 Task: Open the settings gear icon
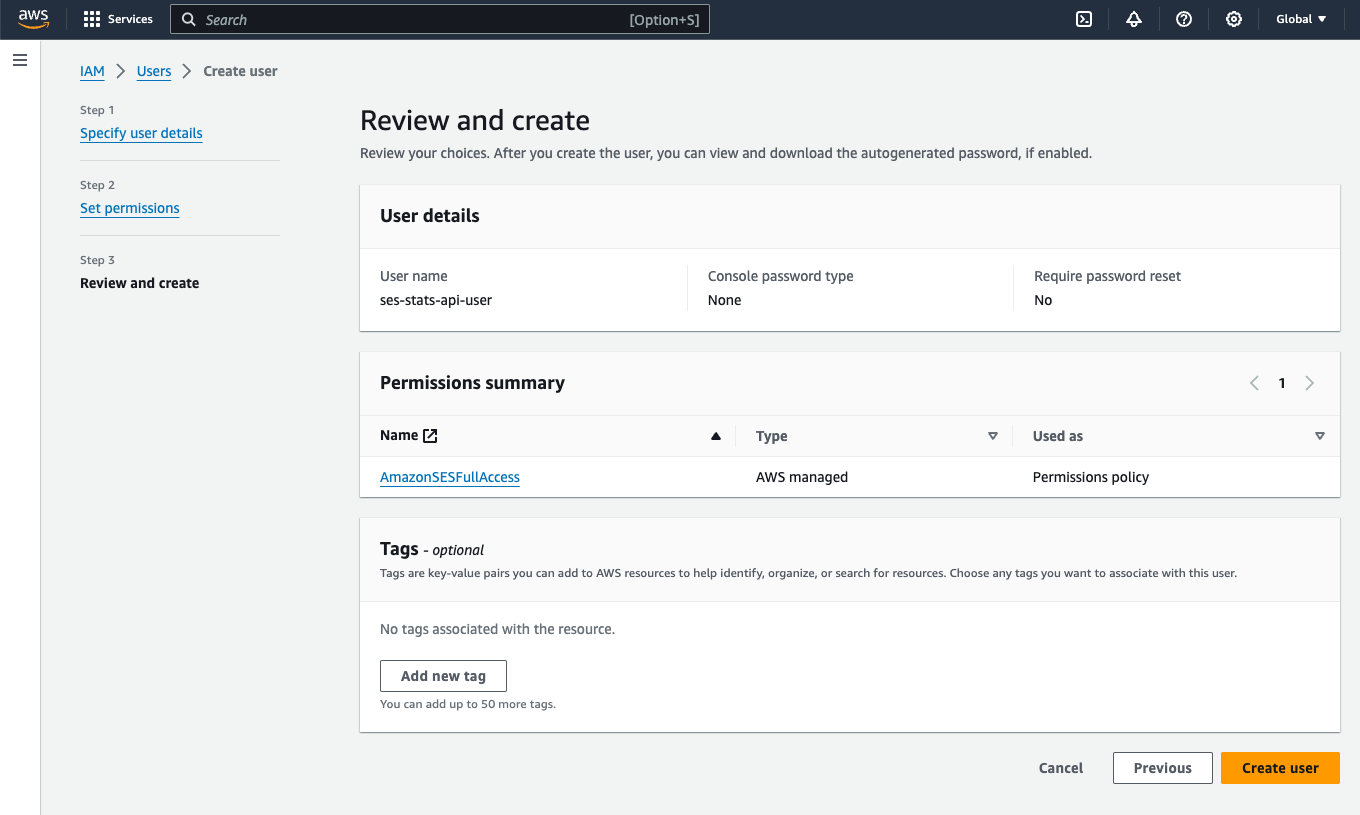[1234, 19]
